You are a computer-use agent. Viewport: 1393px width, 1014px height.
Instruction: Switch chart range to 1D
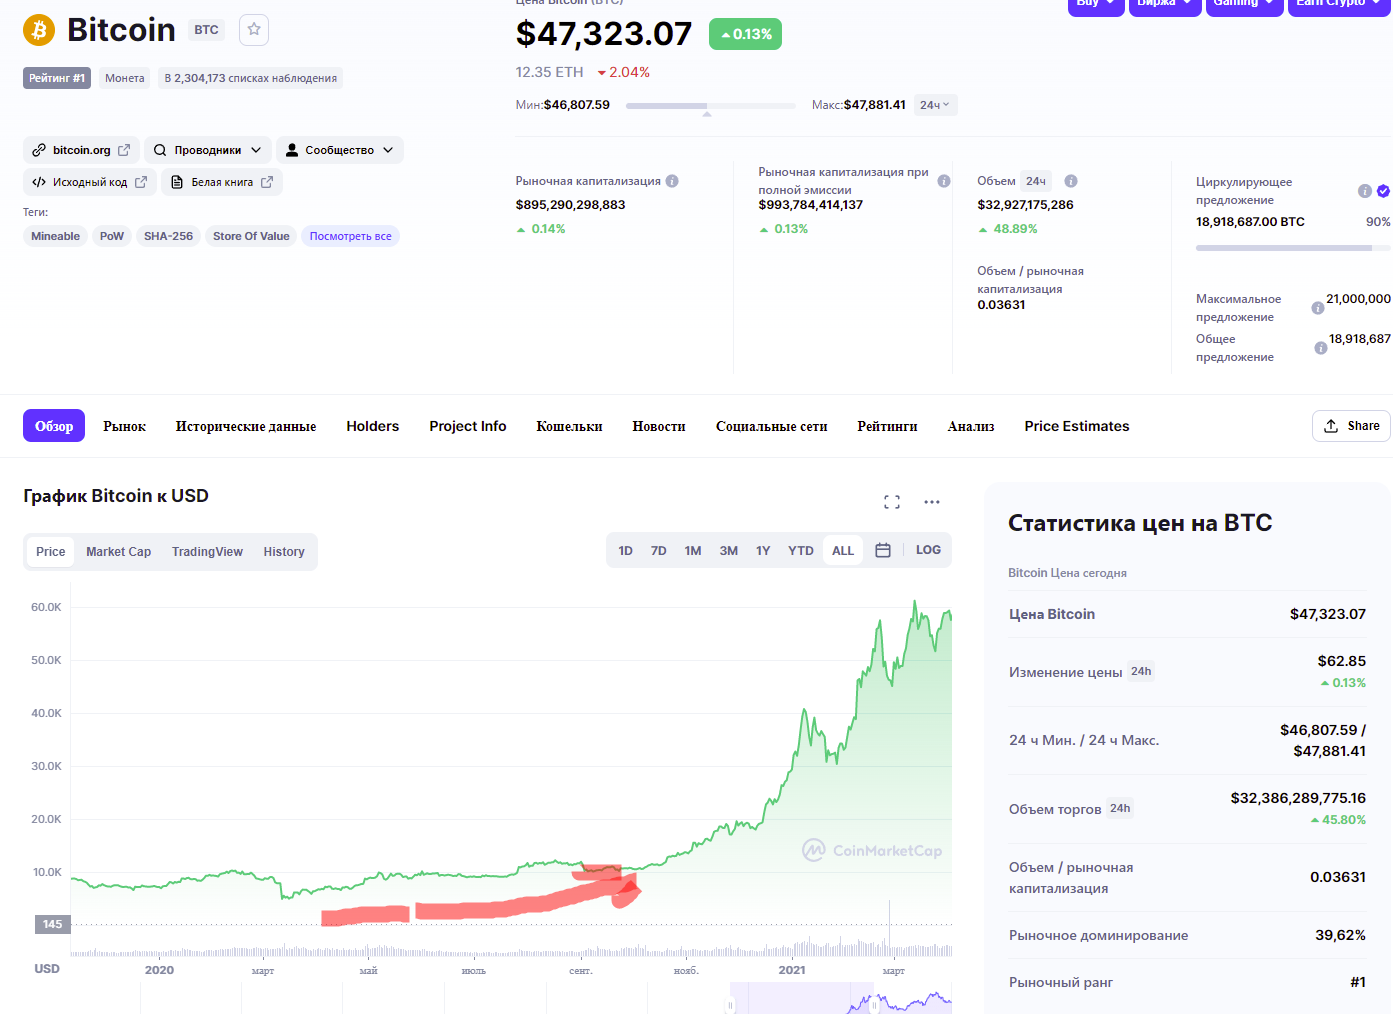(x=626, y=551)
